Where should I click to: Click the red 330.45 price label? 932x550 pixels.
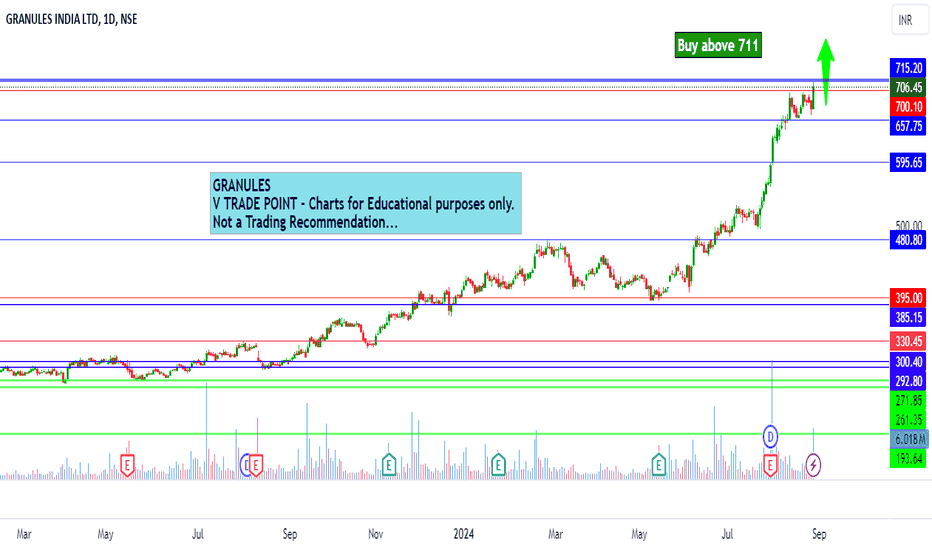tap(908, 341)
